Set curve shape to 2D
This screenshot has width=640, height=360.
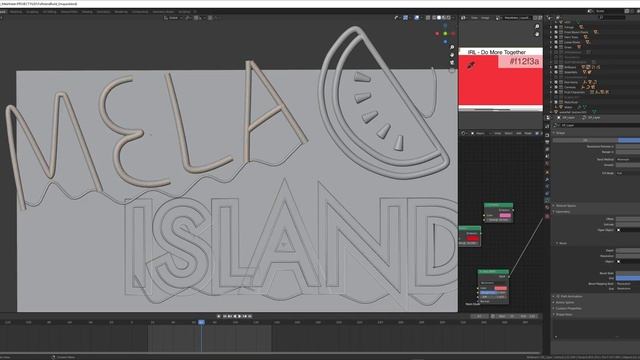click(585, 140)
